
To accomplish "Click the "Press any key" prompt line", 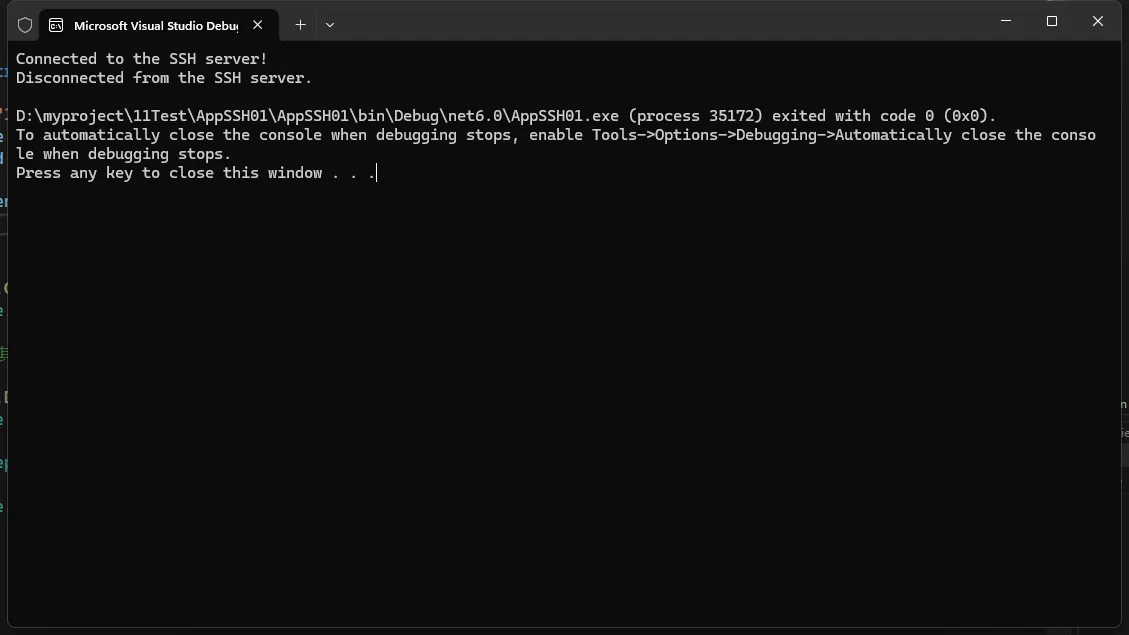I will click(x=195, y=173).
